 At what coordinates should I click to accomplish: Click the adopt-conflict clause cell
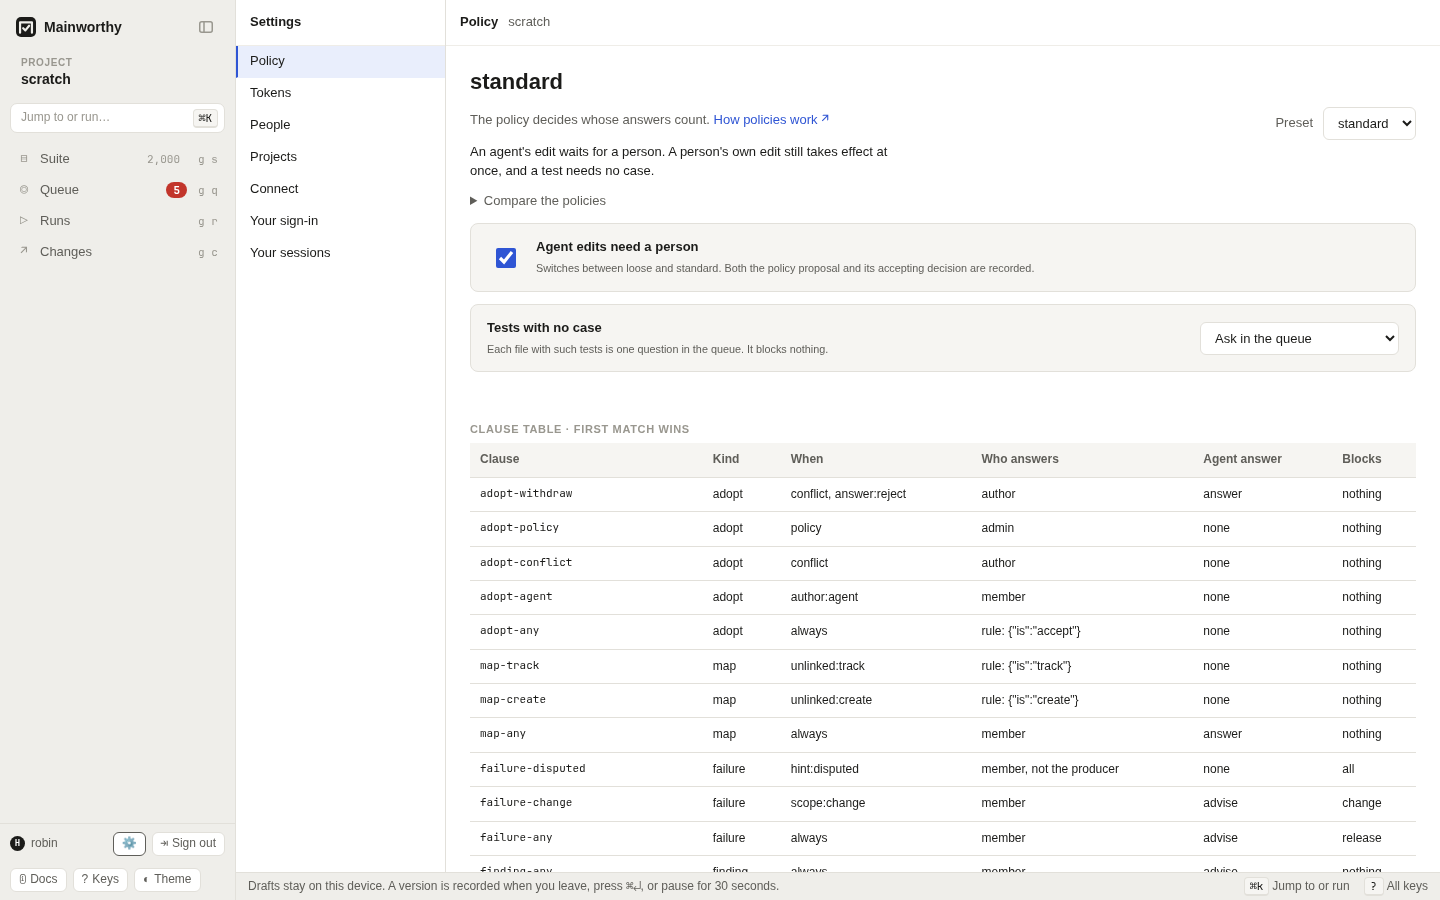[586, 563]
